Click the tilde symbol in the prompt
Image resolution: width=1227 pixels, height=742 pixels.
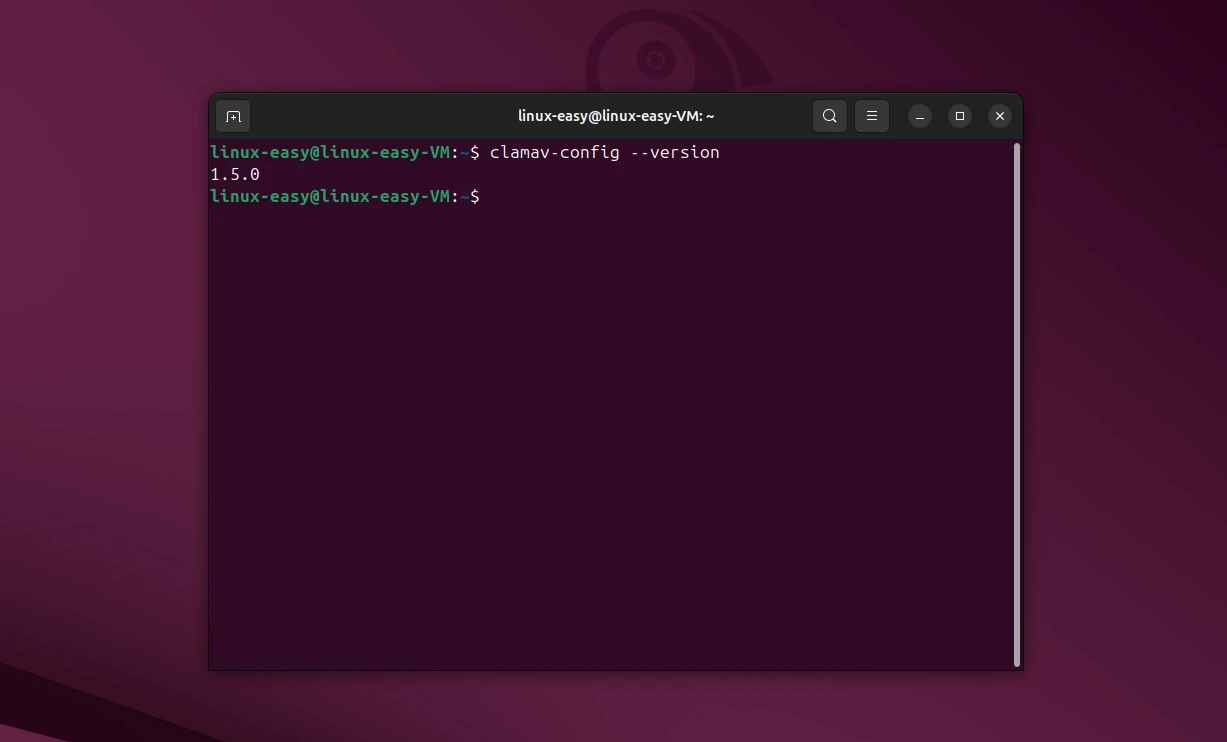[466, 196]
